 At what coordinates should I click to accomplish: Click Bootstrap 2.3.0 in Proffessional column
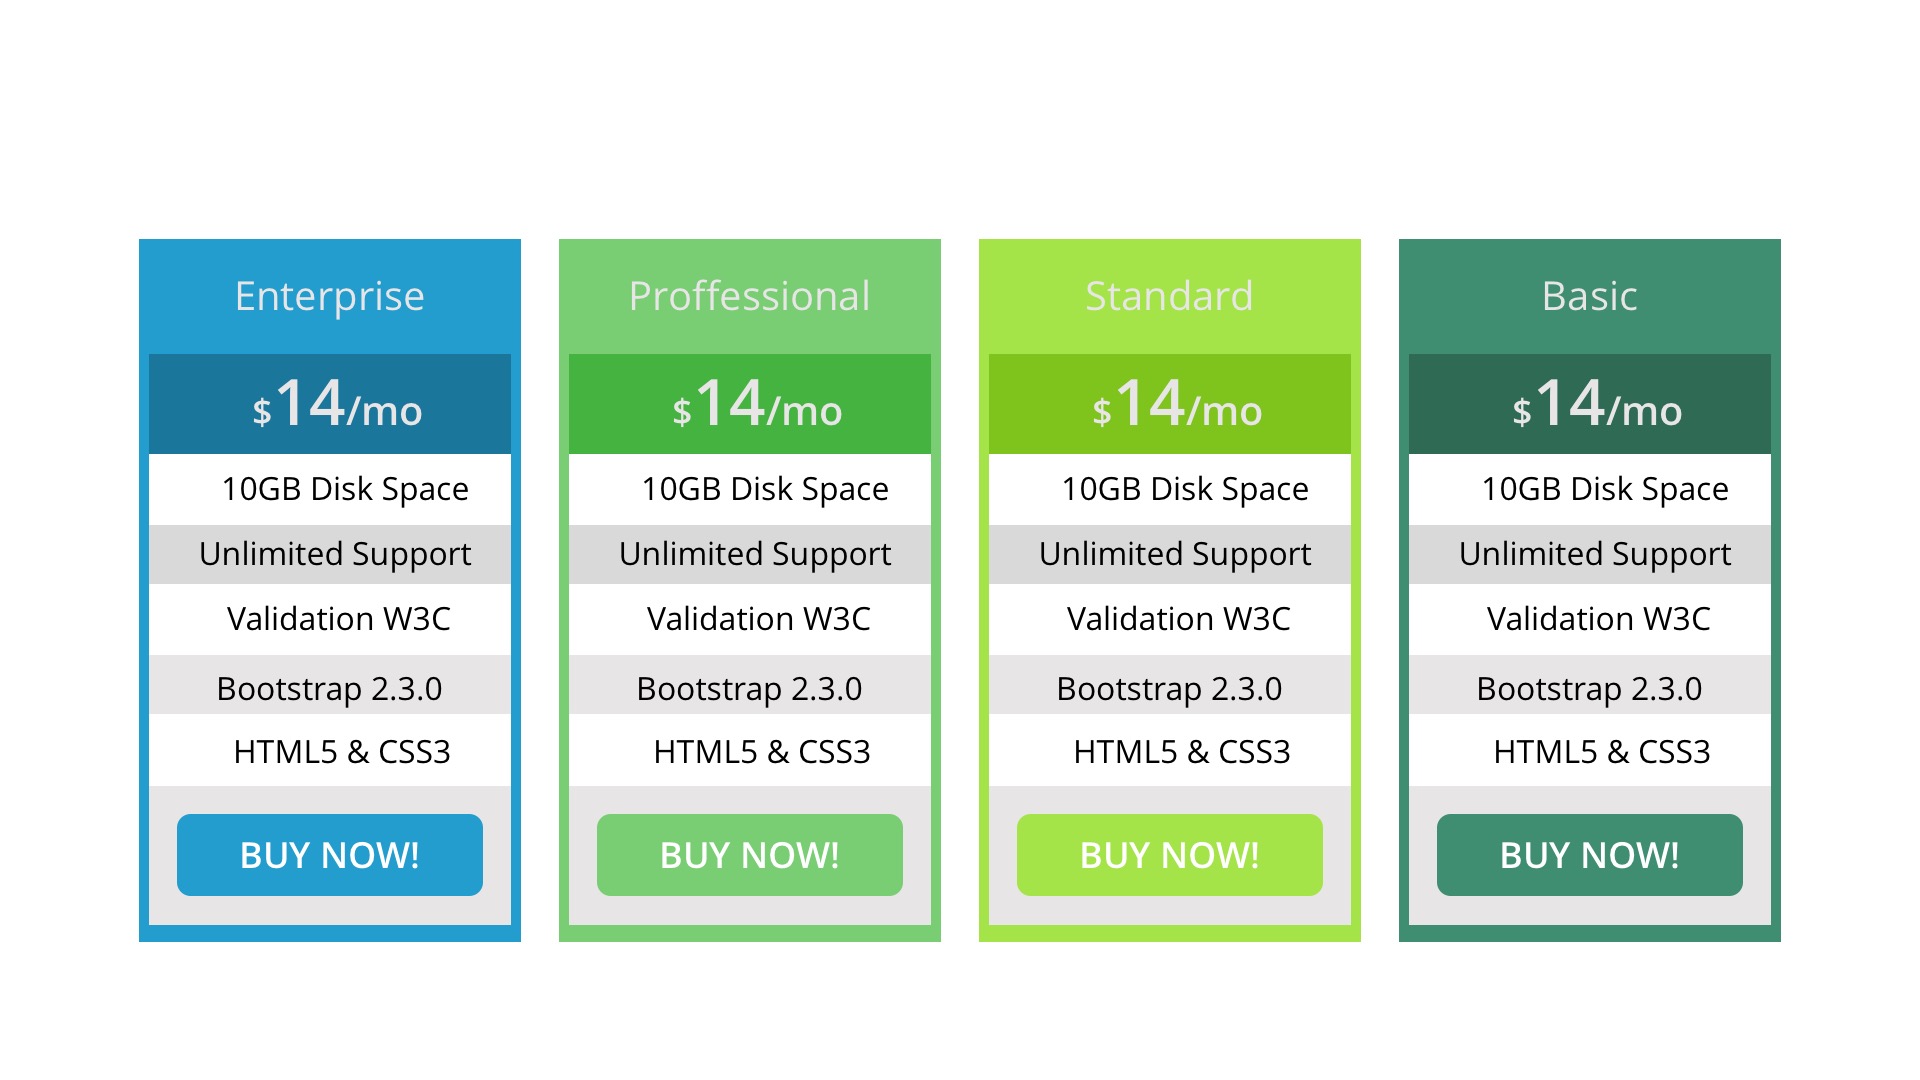click(x=749, y=689)
